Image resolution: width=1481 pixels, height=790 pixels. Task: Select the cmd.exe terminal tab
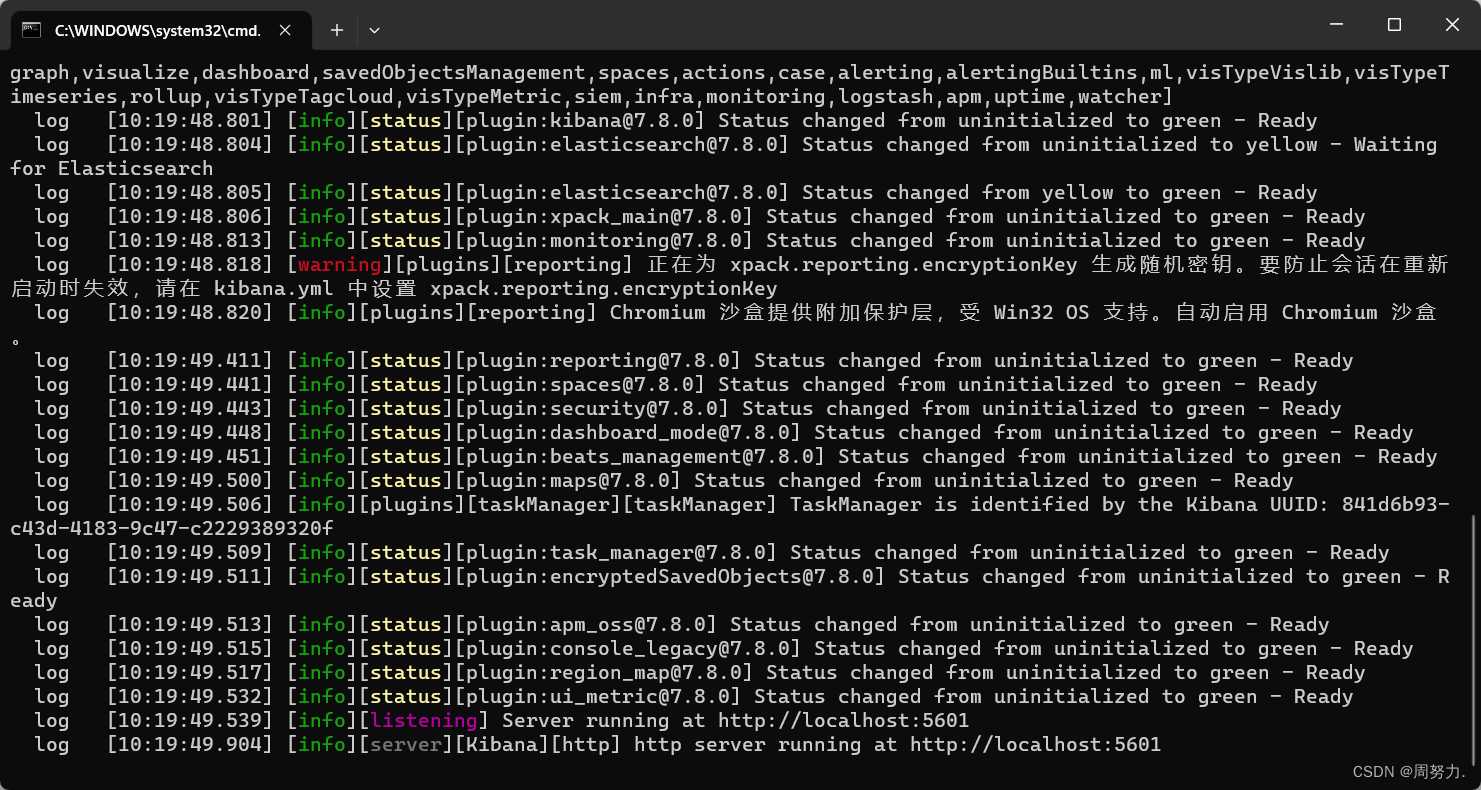pos(159,30)
